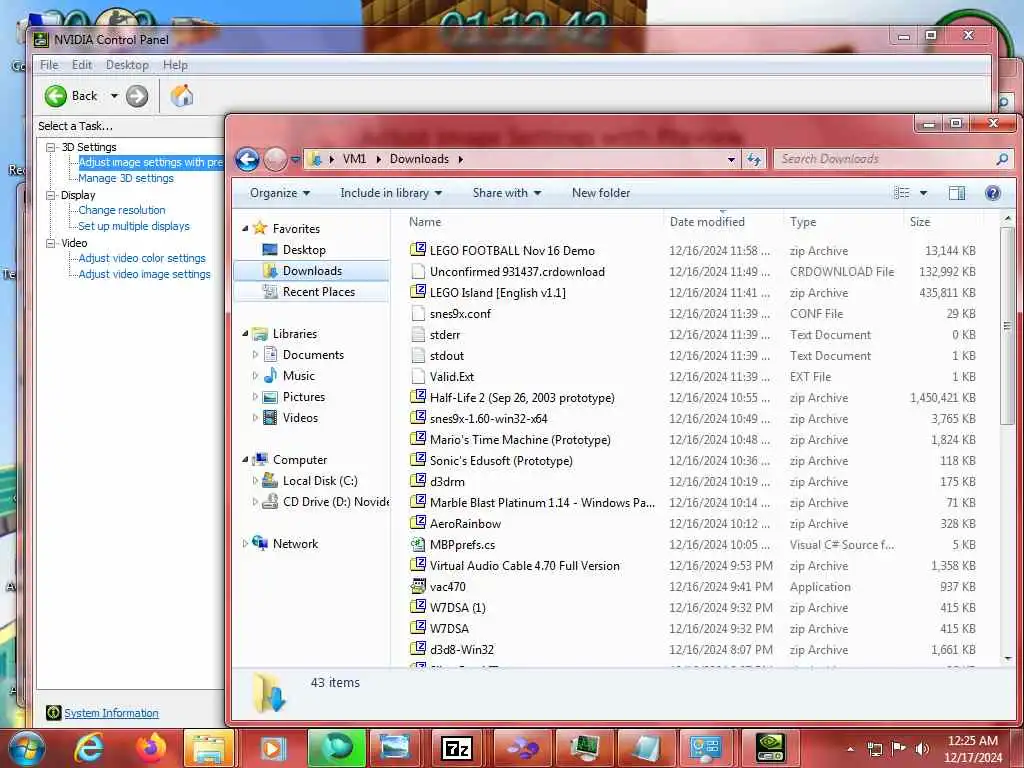
Task: Click the Home icon in NVIDIA Control Panel
Action: coord(182,95)
